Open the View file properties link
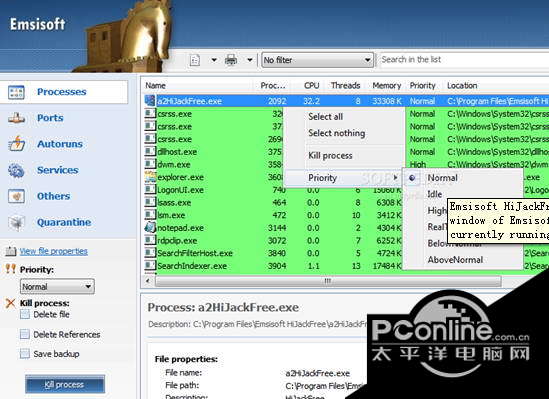Viewport: 549px width, 399px height. (x=54, y=251)
